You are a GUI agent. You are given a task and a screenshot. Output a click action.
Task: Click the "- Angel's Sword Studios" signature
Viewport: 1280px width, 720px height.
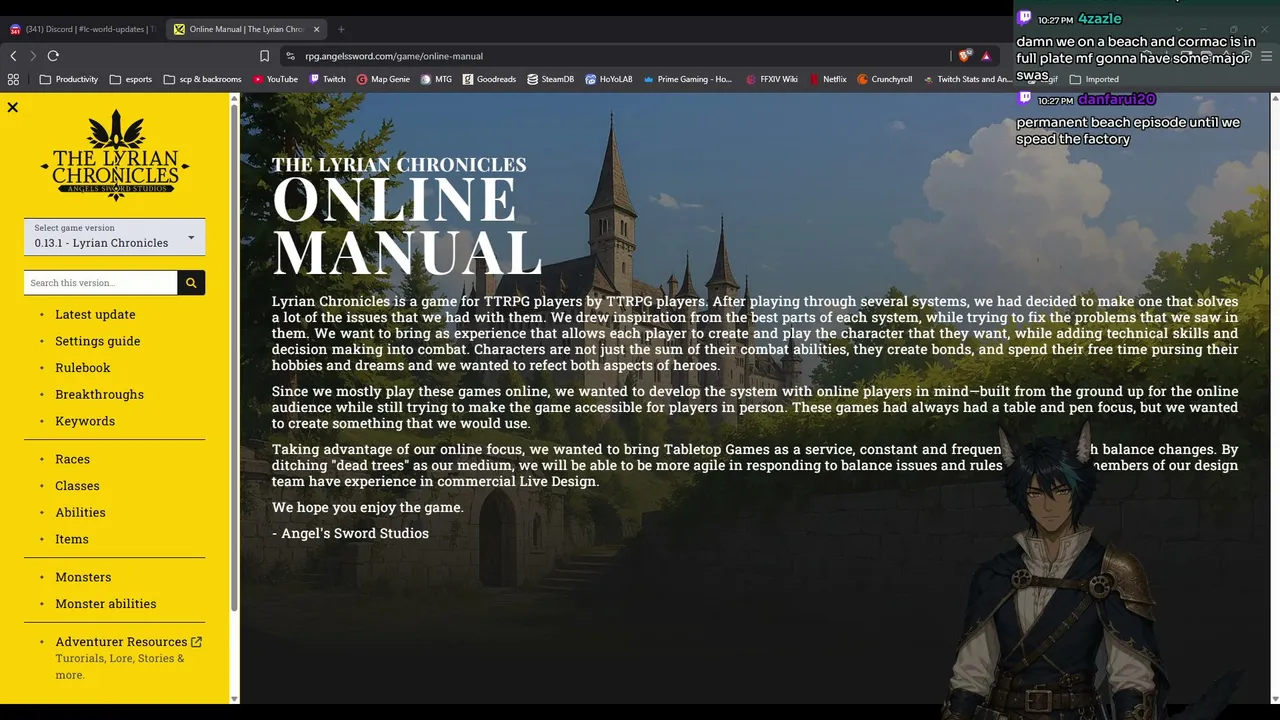tap(350, 533)
